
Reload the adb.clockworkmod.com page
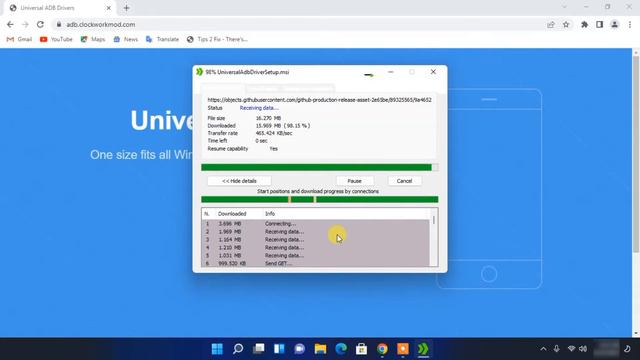tap(40, 24)
